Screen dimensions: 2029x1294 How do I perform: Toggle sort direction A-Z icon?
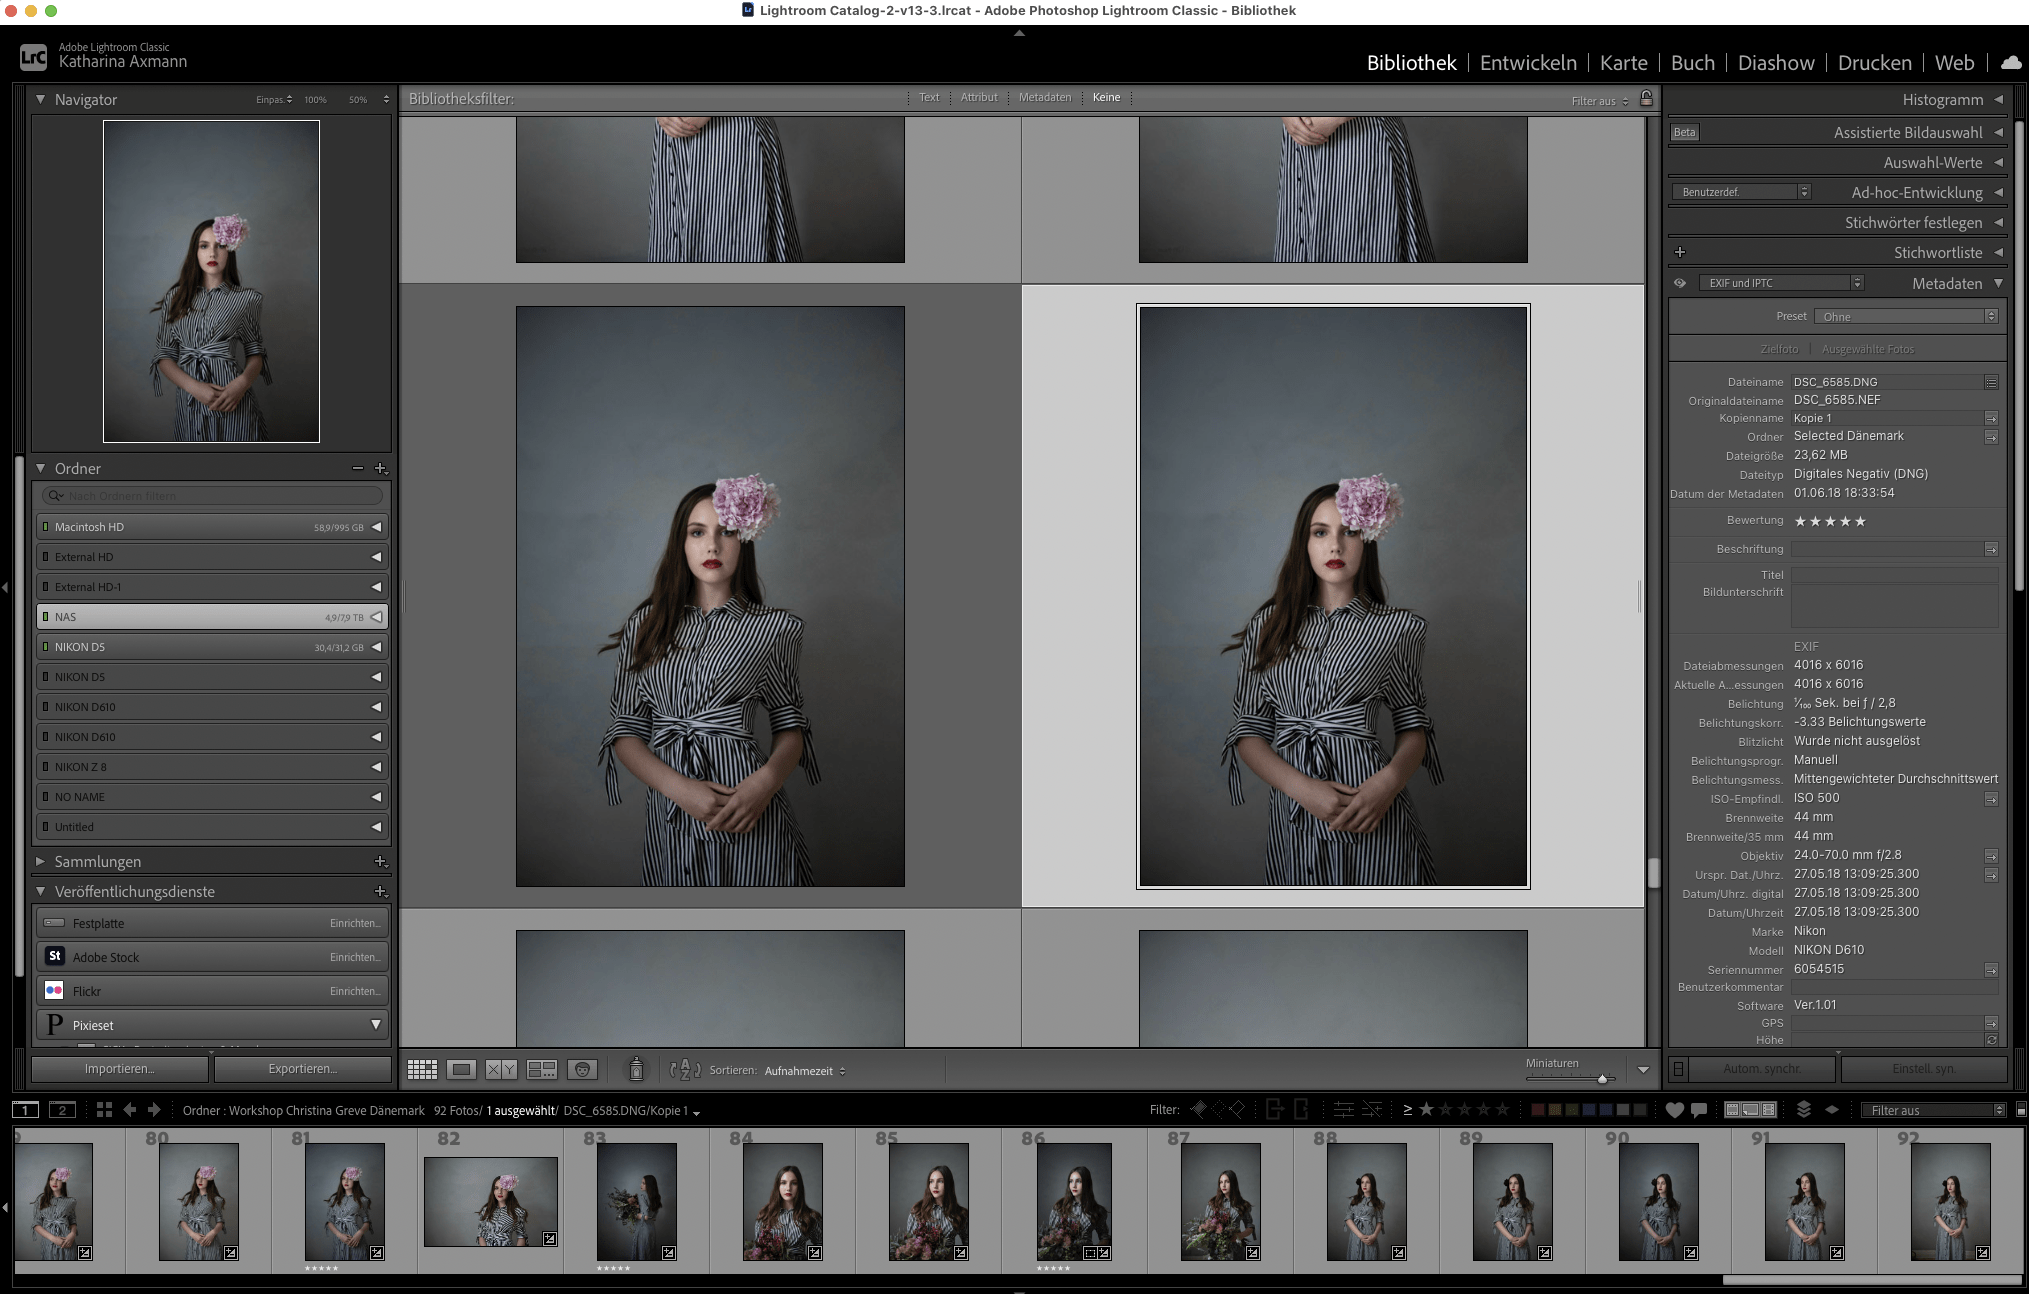(685, 1070)
